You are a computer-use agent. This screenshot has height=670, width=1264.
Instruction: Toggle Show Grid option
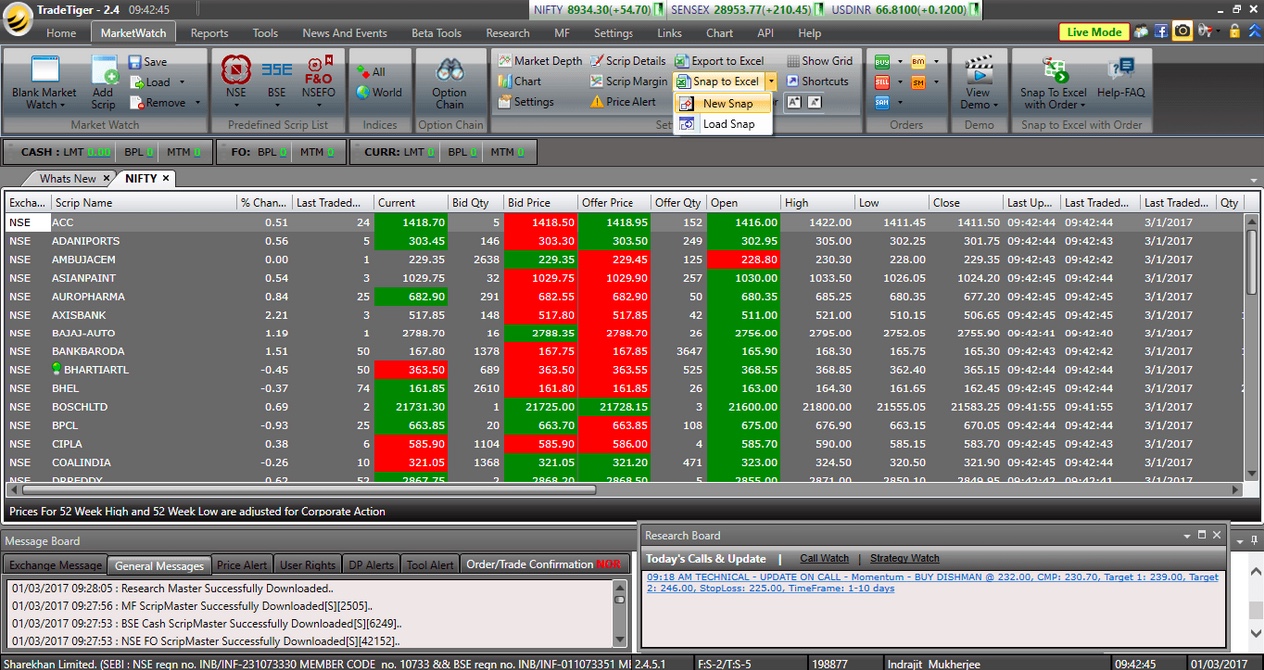(819, 61)
